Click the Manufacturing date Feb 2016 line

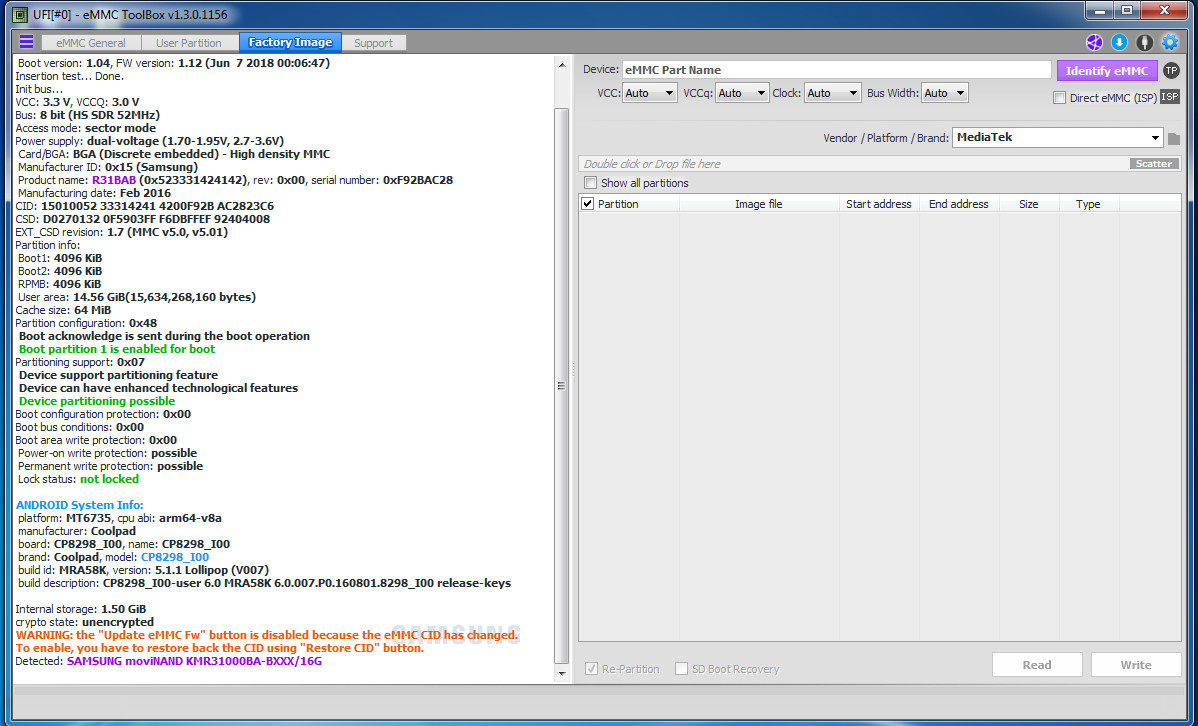point(94,193)
